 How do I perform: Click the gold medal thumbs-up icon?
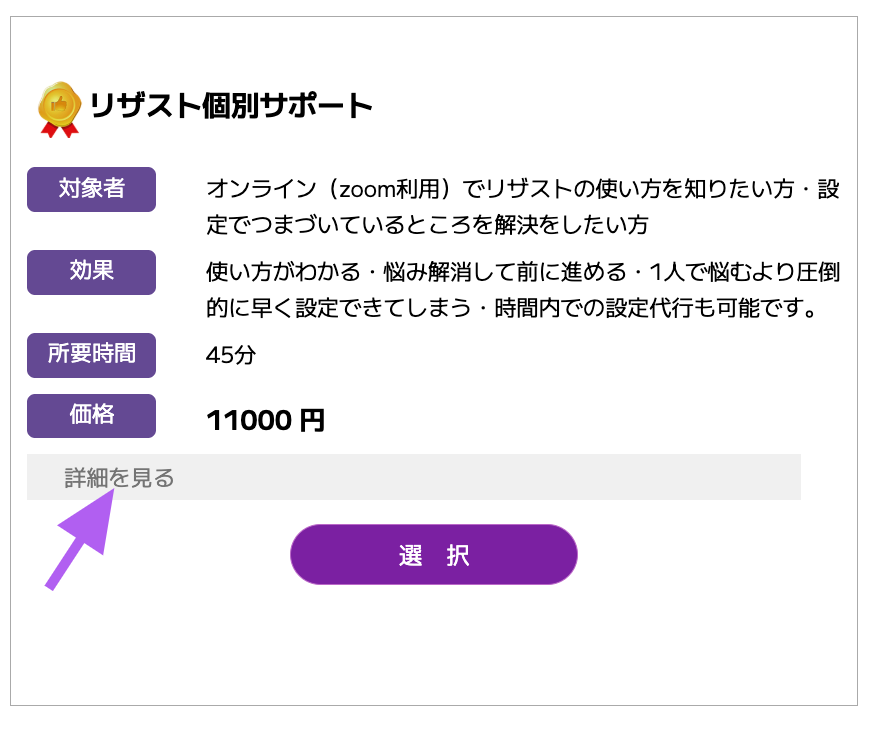[59, 103]
